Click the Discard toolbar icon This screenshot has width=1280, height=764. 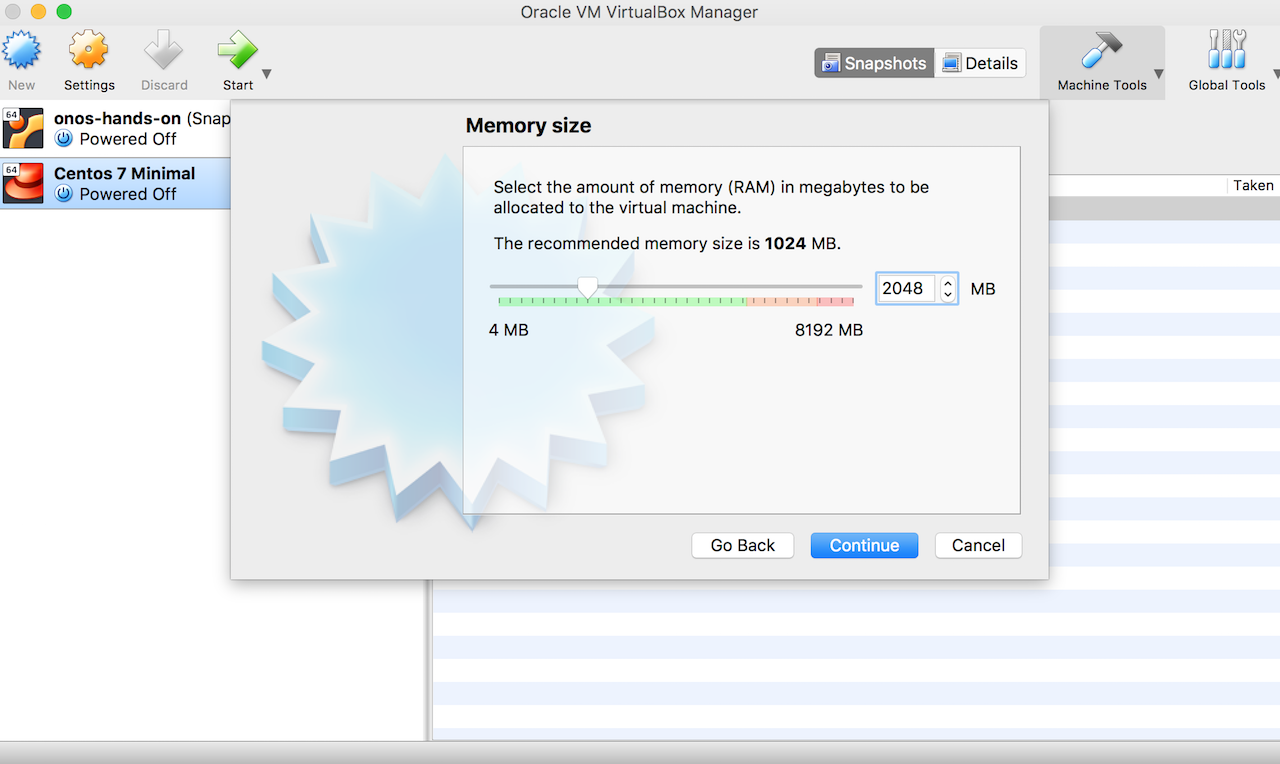click(x=164, y=50)
